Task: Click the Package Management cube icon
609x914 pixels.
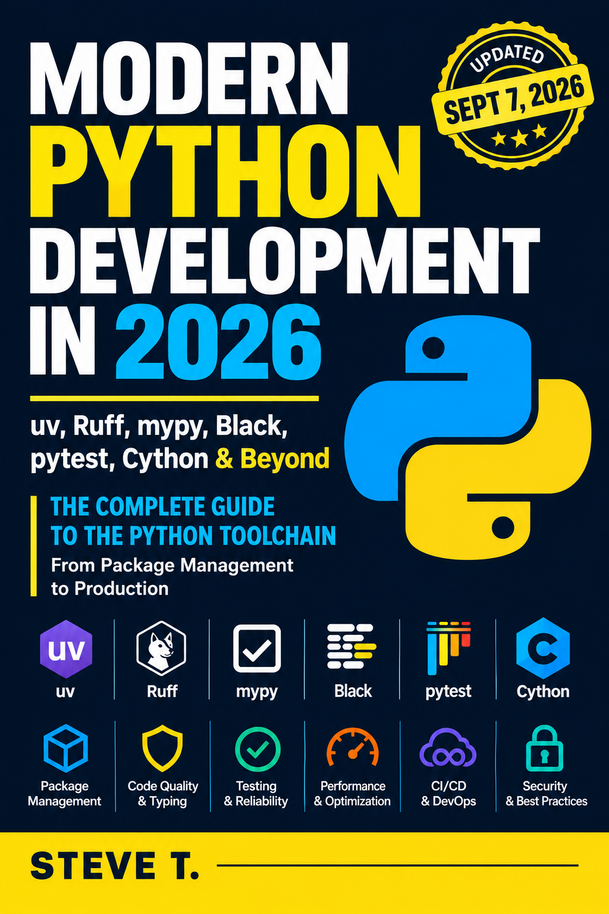Action: (66, 748)
